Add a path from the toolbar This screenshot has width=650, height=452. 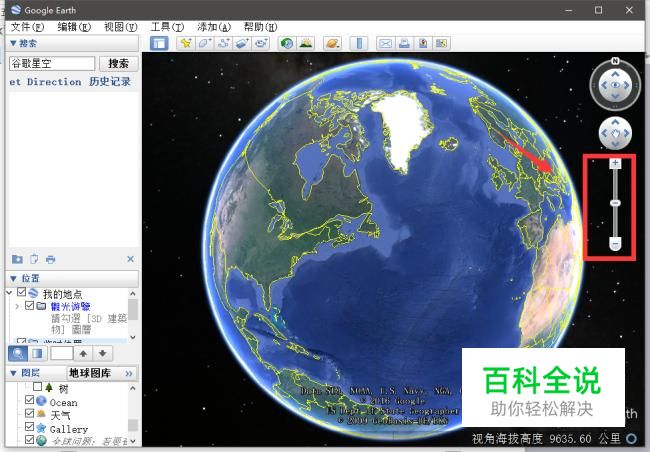point(224,43)
